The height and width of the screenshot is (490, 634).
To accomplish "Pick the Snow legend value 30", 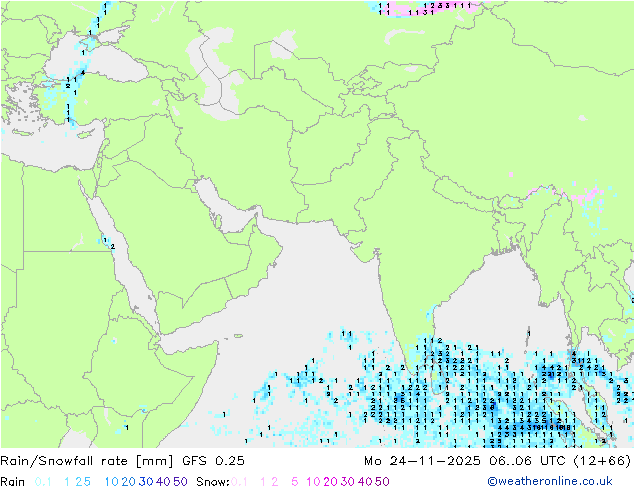I will tap(348, 482).
